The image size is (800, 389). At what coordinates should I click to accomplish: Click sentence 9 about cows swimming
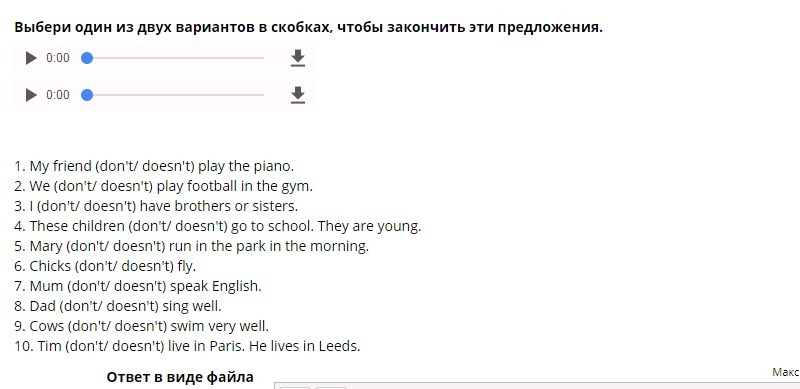tap(141, 326)
